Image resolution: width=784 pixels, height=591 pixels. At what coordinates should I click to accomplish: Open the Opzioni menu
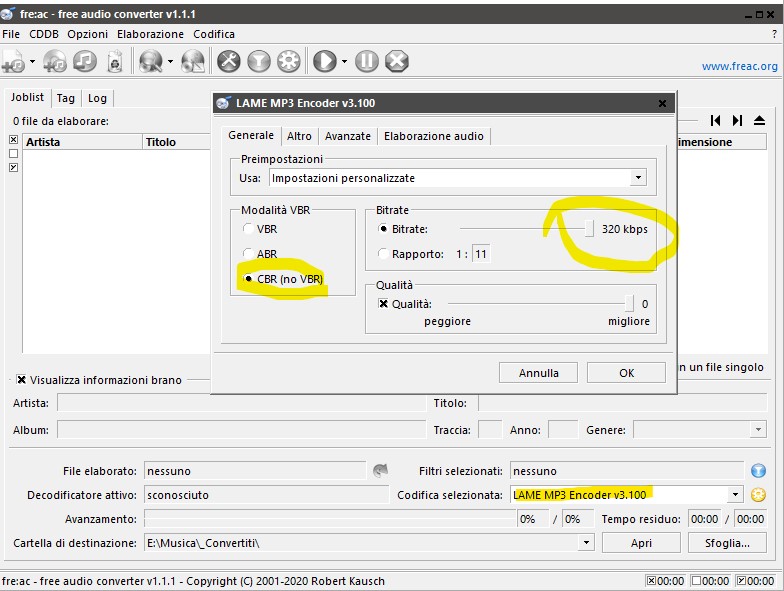click(x=88, y=34)
